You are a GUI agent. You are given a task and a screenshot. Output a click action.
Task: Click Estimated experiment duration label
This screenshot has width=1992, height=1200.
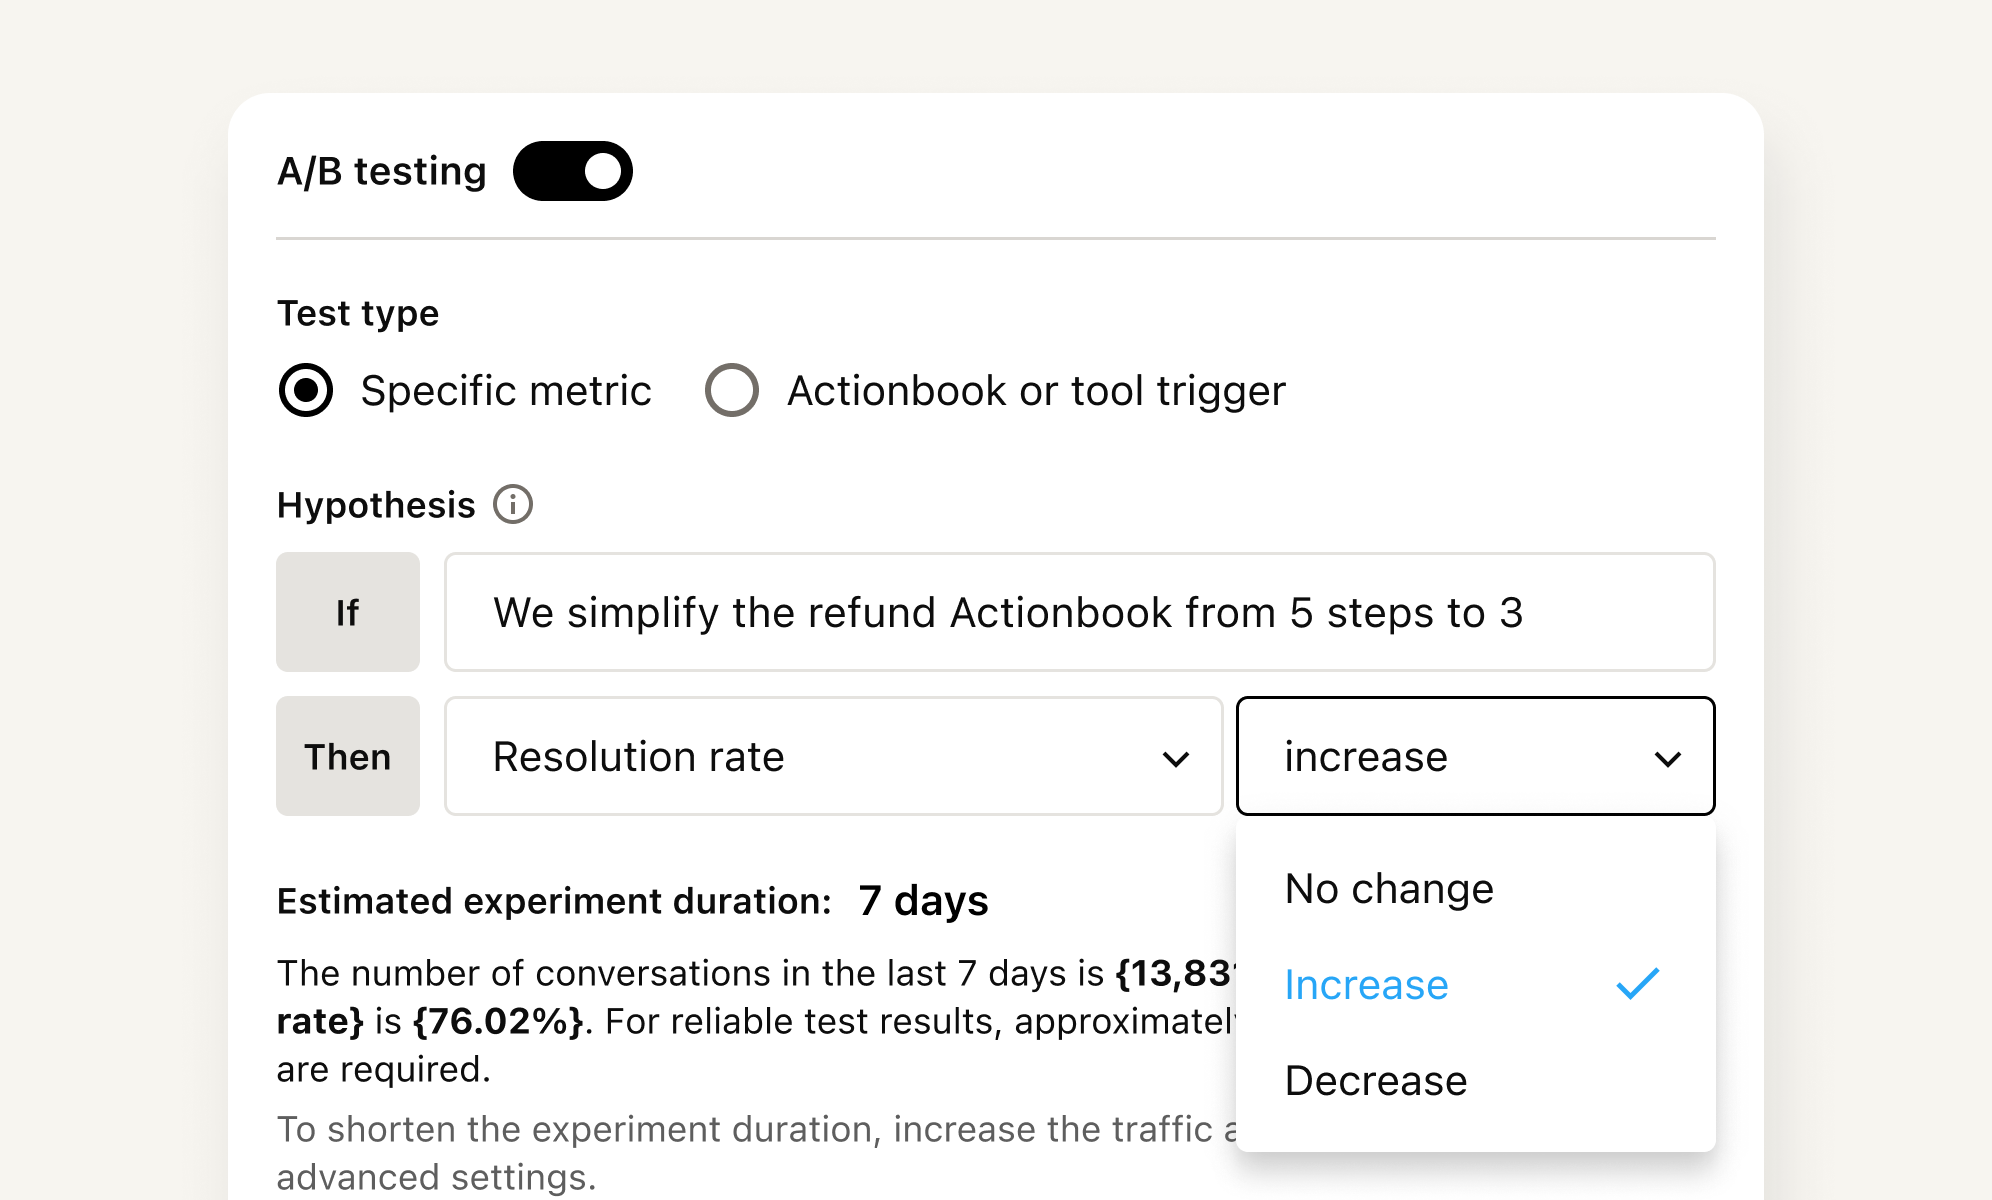(554, 901)
